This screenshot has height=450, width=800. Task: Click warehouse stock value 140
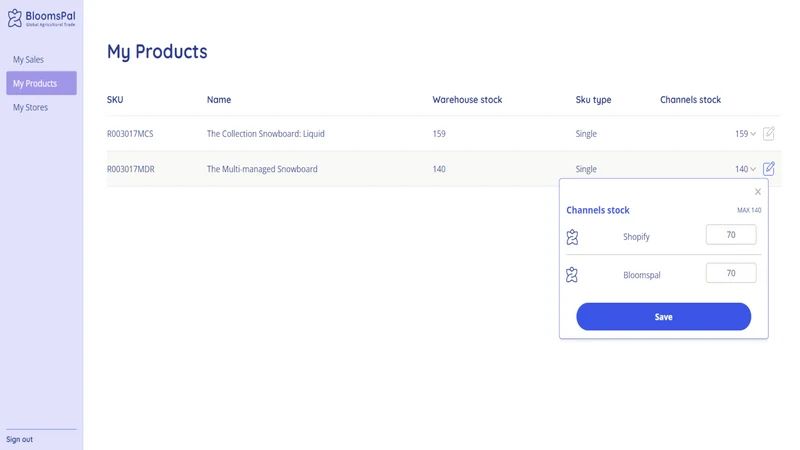click(x=439, y=169)
